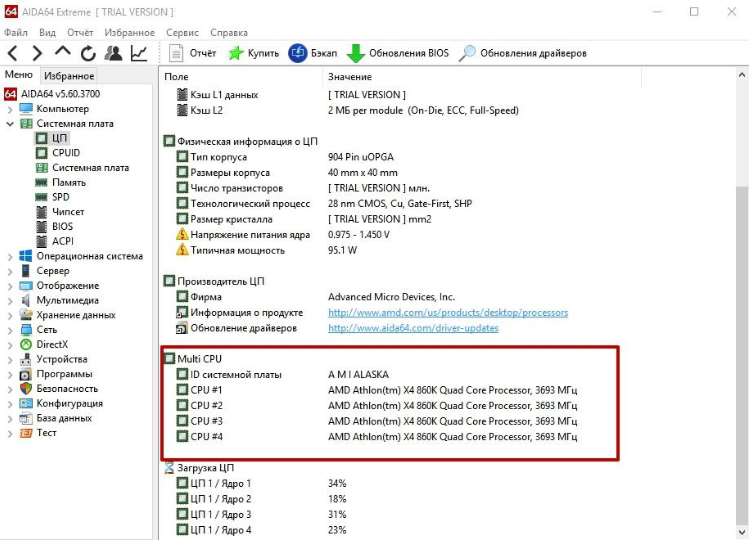Open the aida64.com driver-updates link
Viewport: 754px width, 555px height.
[x=413, y=328]
